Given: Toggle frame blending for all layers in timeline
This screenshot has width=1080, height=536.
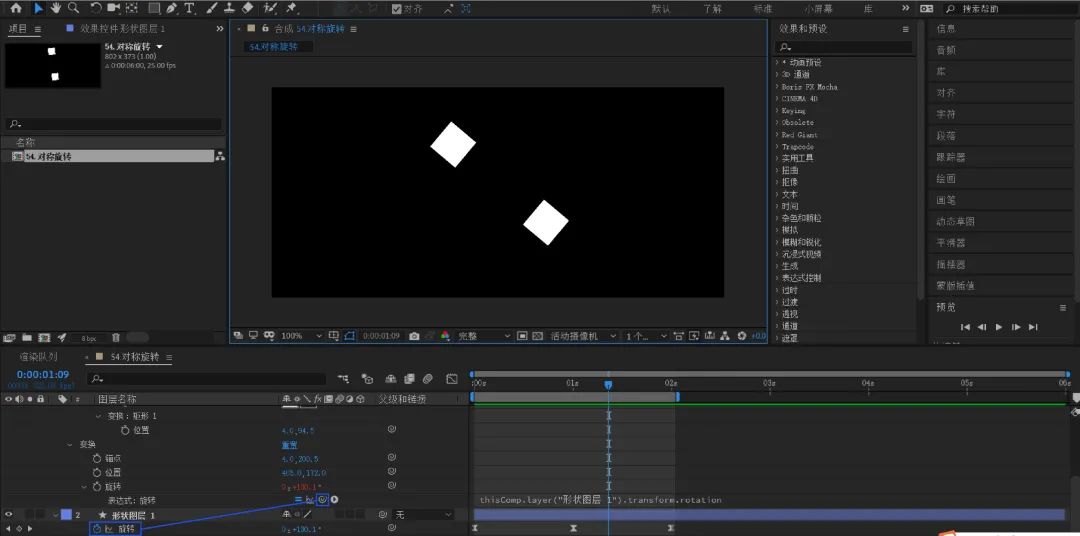Looking at the screenshot, I should point(410,379).
